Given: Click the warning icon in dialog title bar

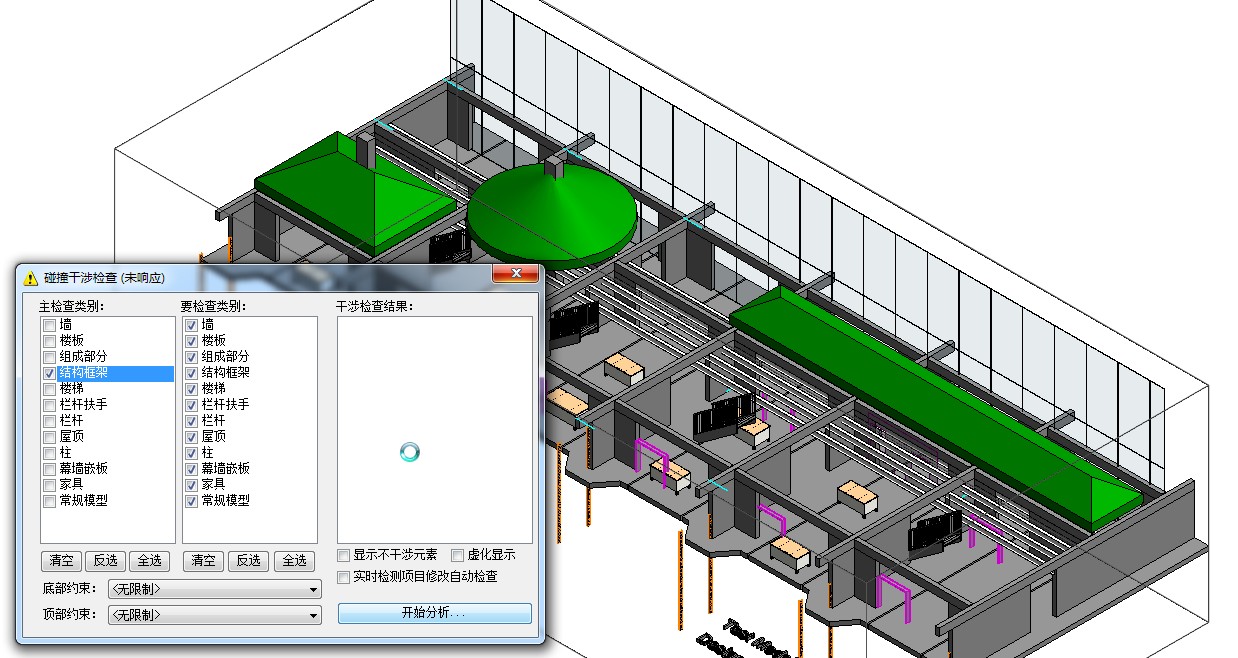Looking at the screenshot, I should click(x=30, y=278).
